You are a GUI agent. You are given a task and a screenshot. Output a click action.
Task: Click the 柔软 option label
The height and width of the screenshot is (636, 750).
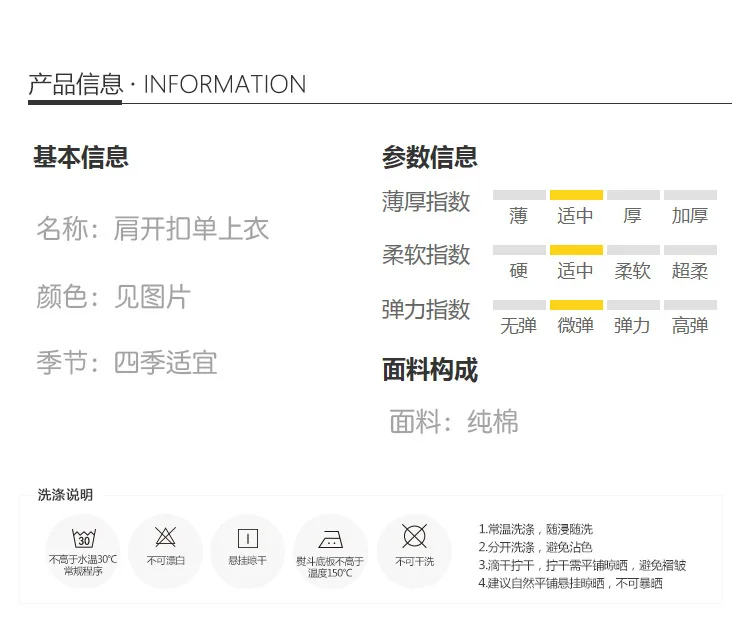pos(632,271)
